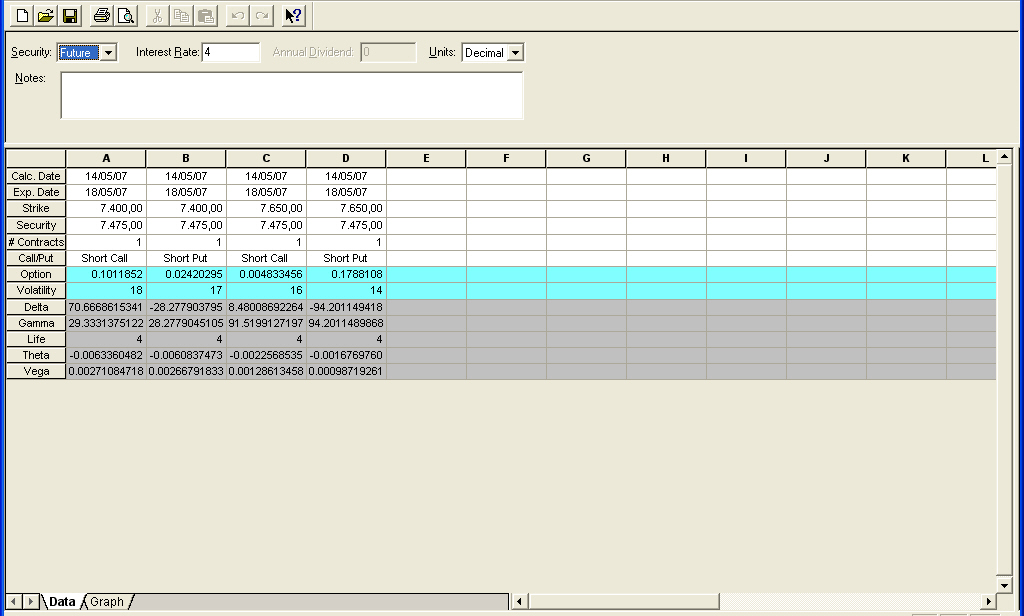Click the Calc. Date row header

[x=36, y=176]
